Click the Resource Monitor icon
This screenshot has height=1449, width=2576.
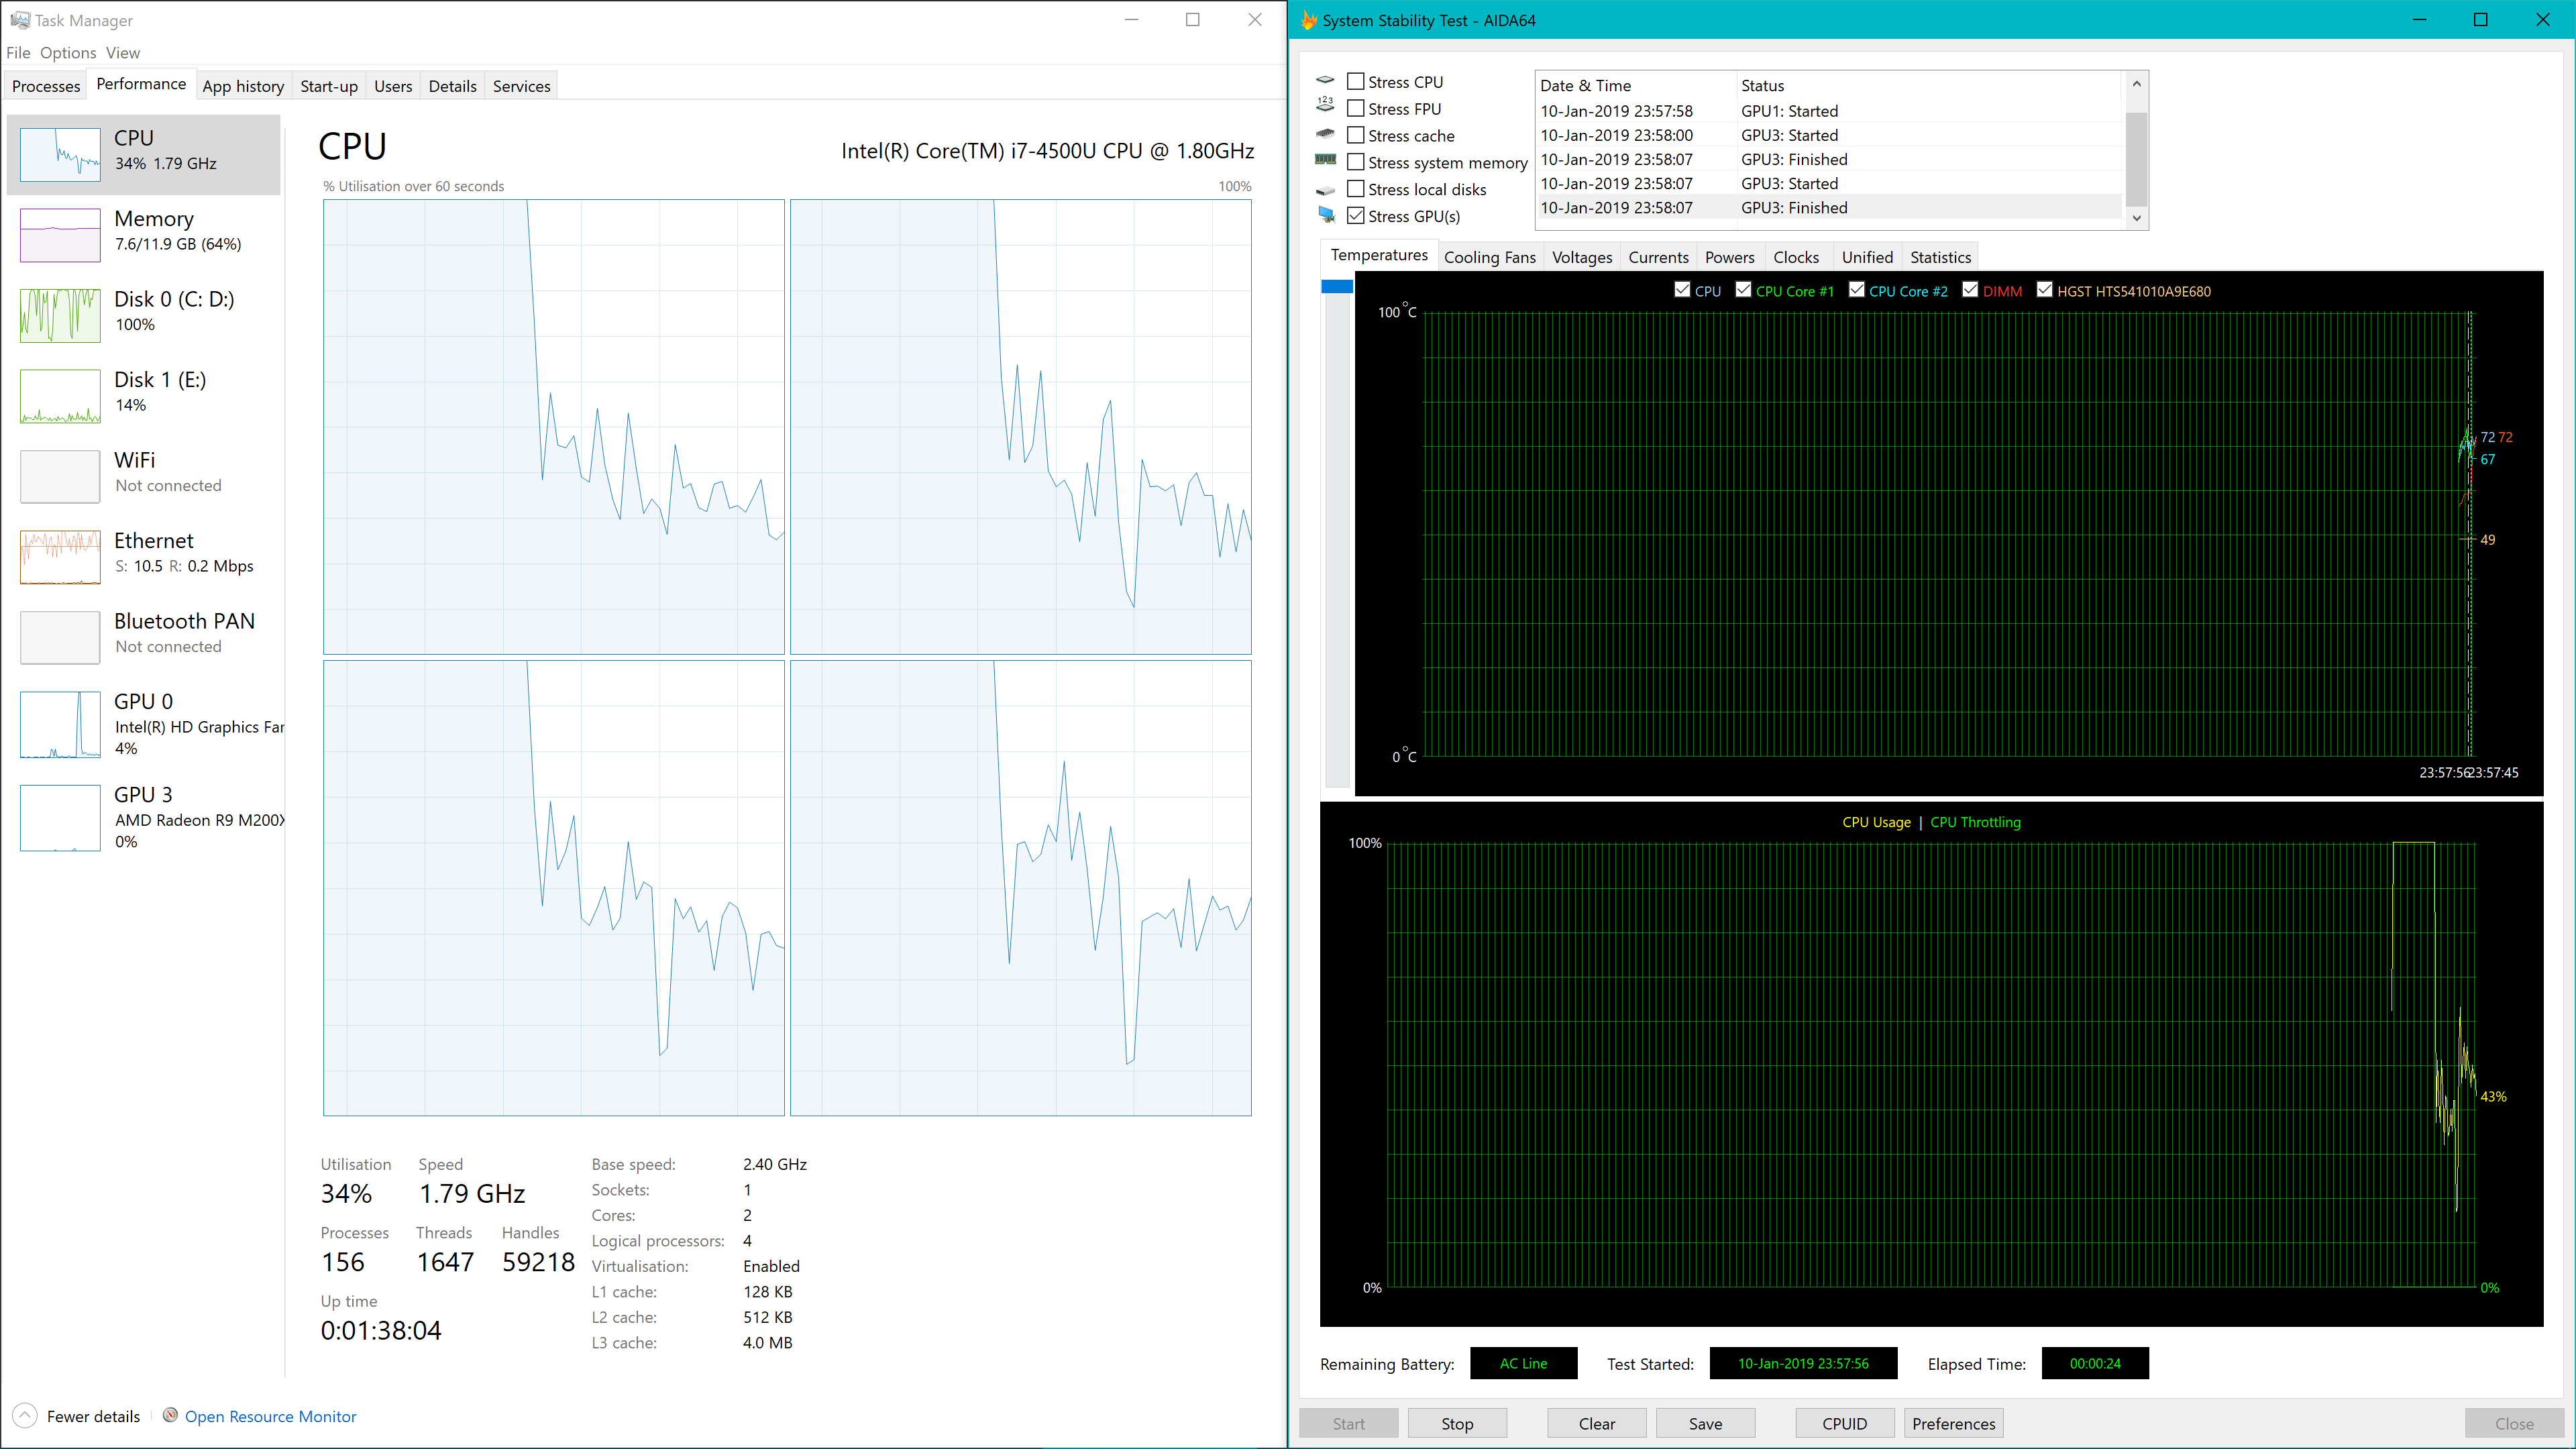(x=171, y=1415)
